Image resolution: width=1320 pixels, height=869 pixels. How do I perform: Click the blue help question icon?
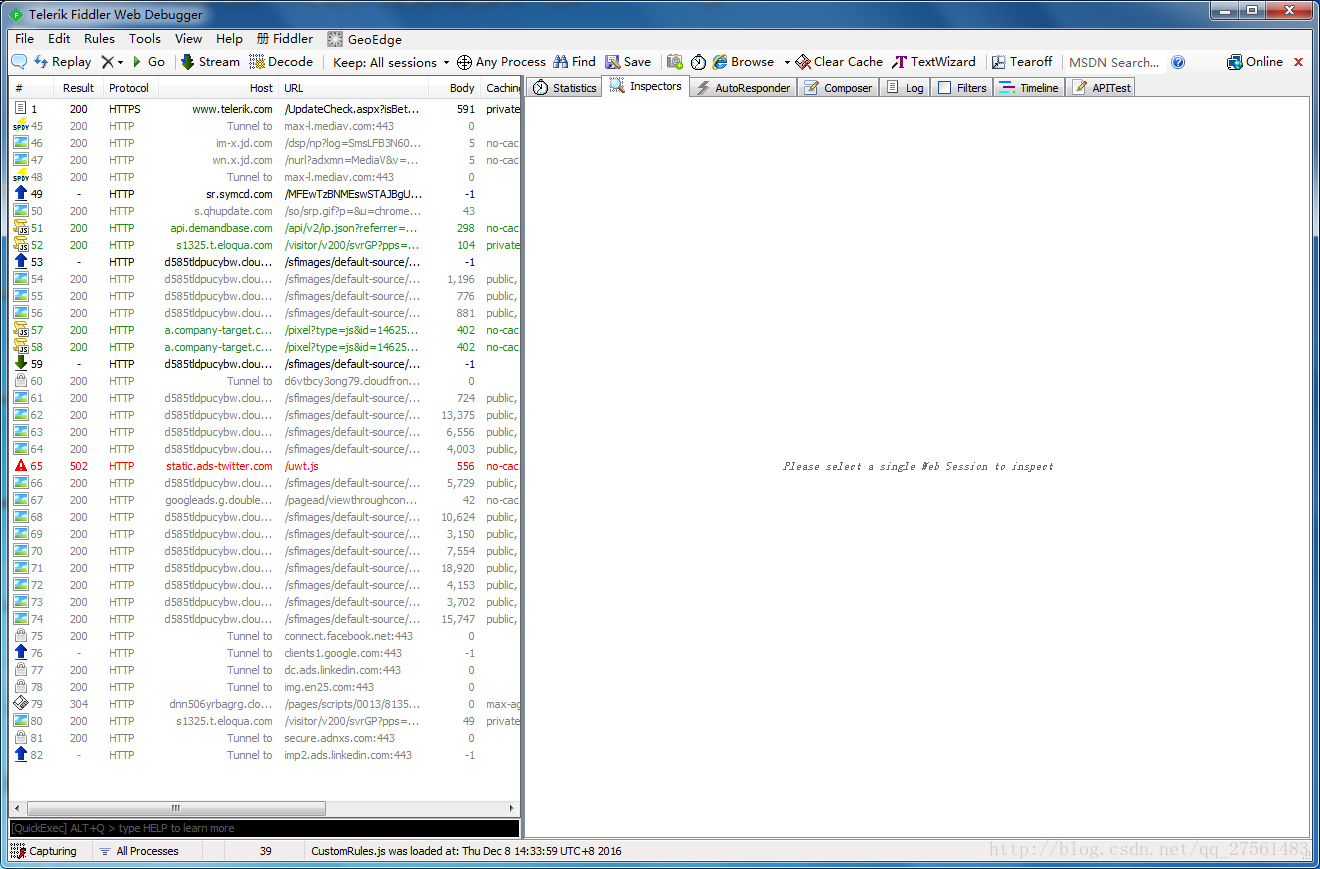tap(1178, 62)
